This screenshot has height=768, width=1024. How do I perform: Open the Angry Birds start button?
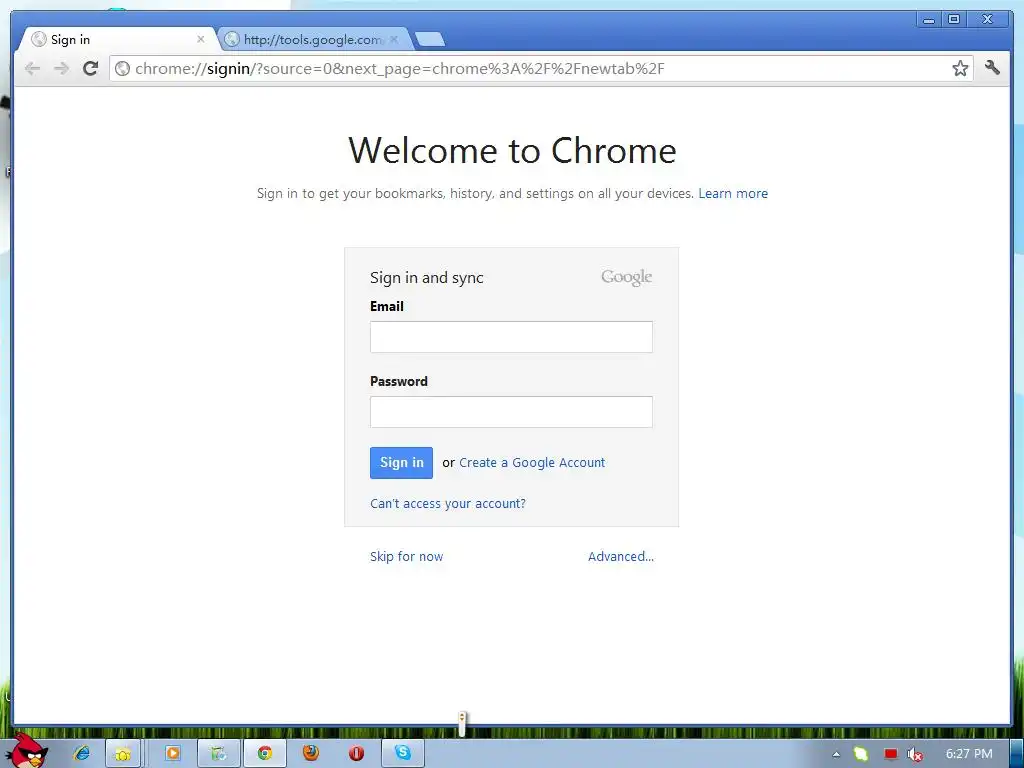[29, 751]
